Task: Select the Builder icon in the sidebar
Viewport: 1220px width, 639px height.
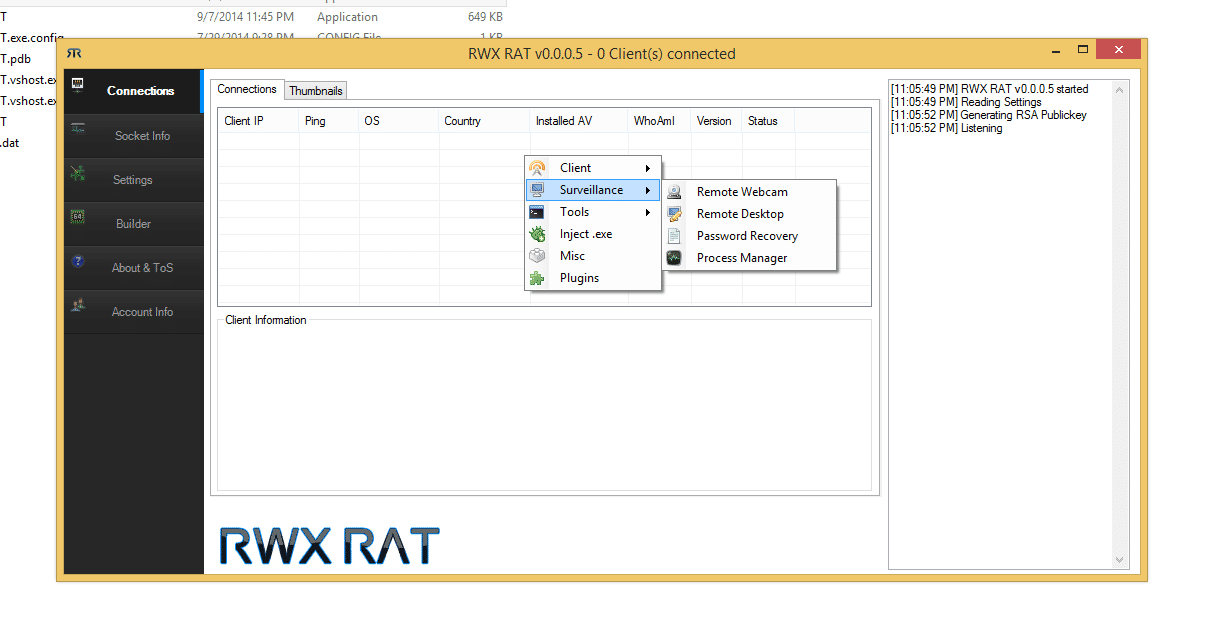Action: tap(78, 217)
